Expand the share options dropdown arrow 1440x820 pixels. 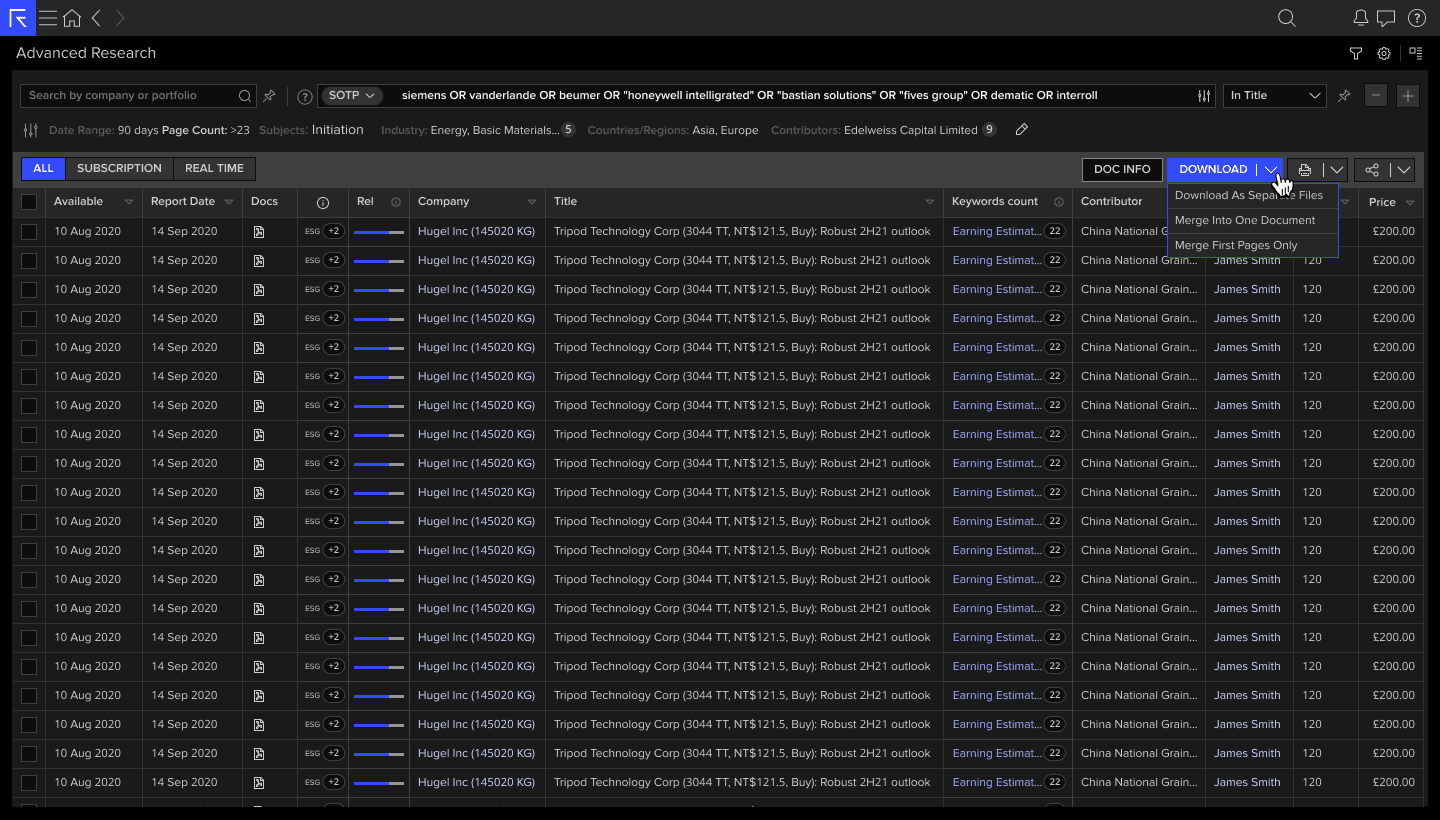point(1404,170)
